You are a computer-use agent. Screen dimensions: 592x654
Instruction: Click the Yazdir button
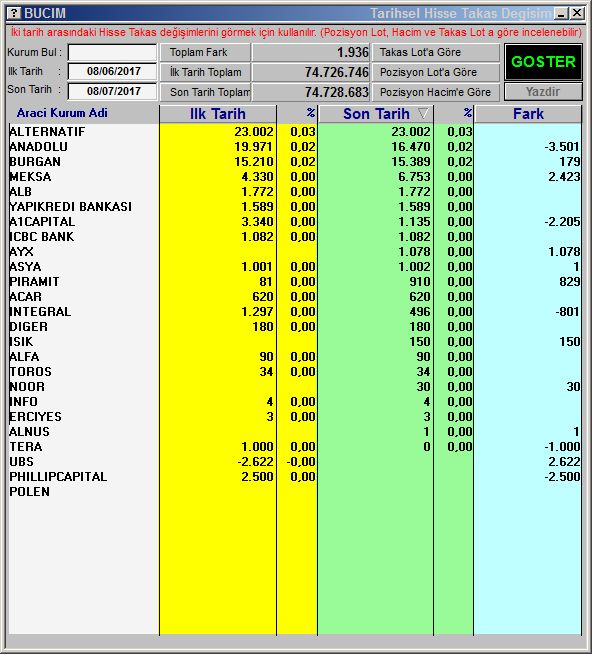[x=543, y=92]
